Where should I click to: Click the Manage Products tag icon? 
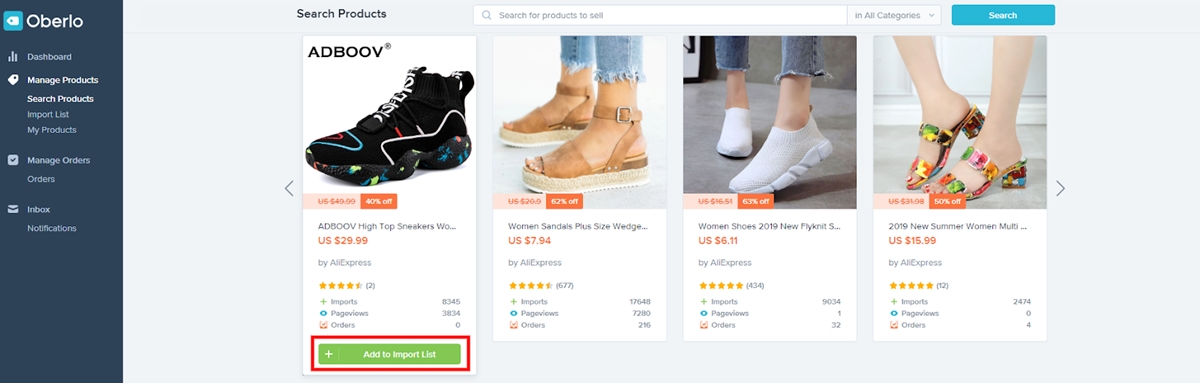point(13,80)
